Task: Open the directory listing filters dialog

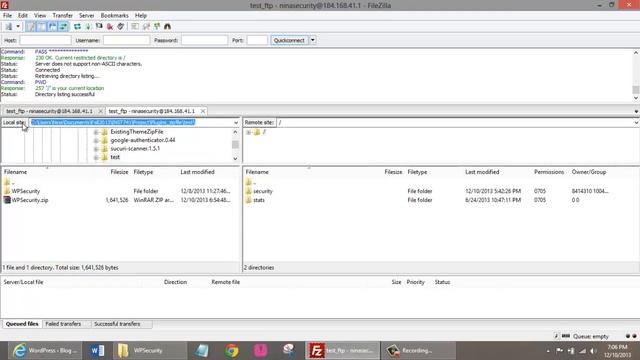Action: [x=135, y=27]
